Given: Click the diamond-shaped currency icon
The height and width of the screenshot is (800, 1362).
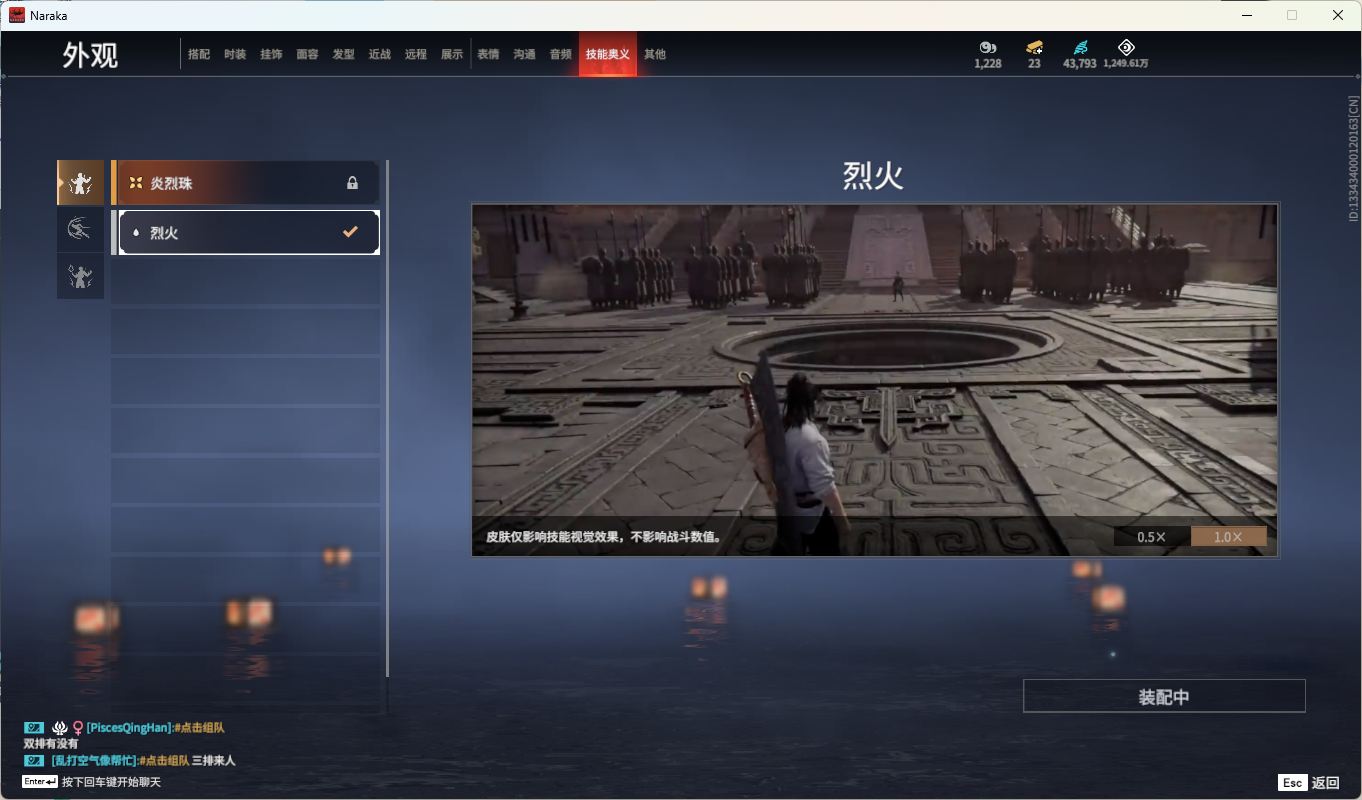Looking at the screenshot, I should pos(1126,47).
